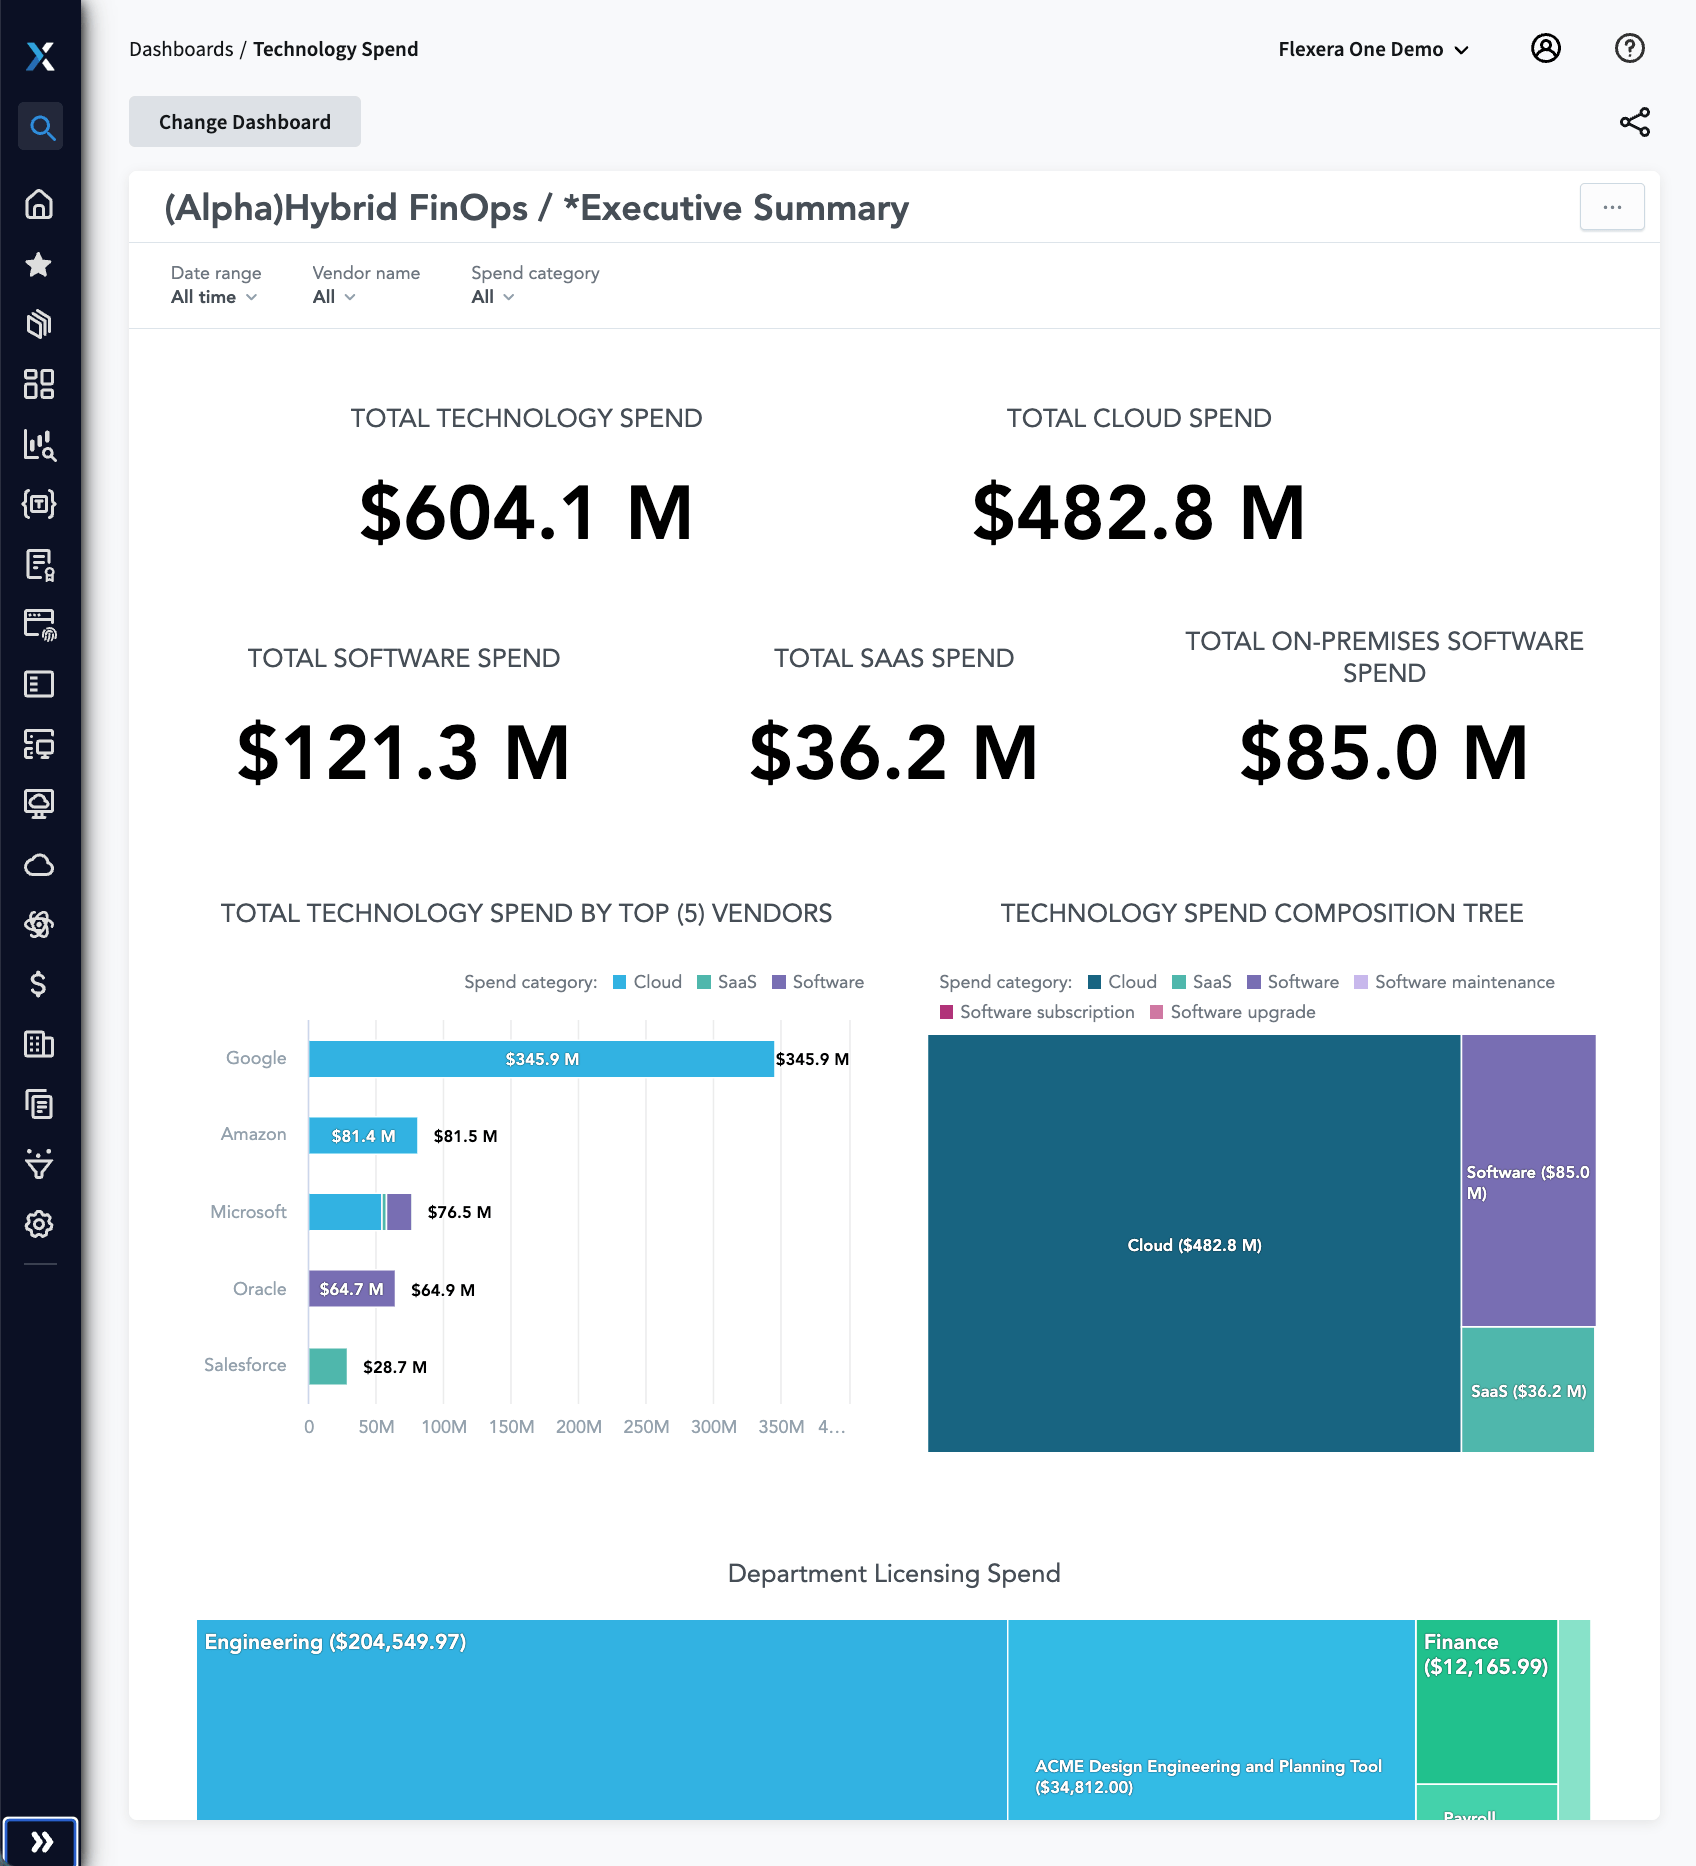
Task: Click the $121.3 M total software value
Action: 404,753
